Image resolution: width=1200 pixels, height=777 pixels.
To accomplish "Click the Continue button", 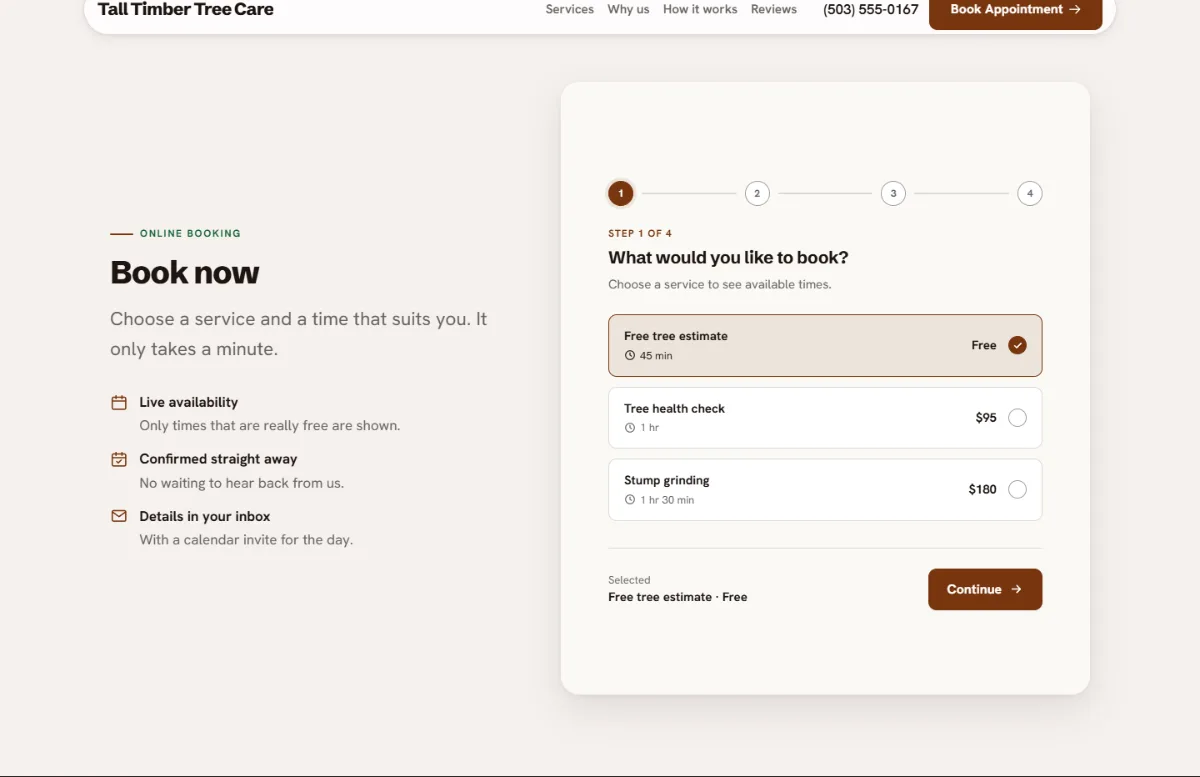I will click(x=985, y=589).
